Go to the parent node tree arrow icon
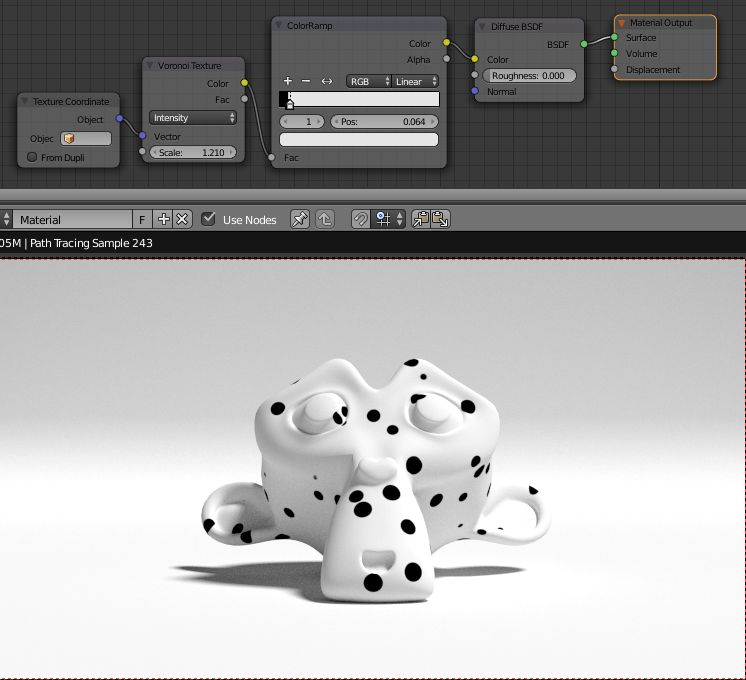Screen dimensions: 746x680 (325, 219)
